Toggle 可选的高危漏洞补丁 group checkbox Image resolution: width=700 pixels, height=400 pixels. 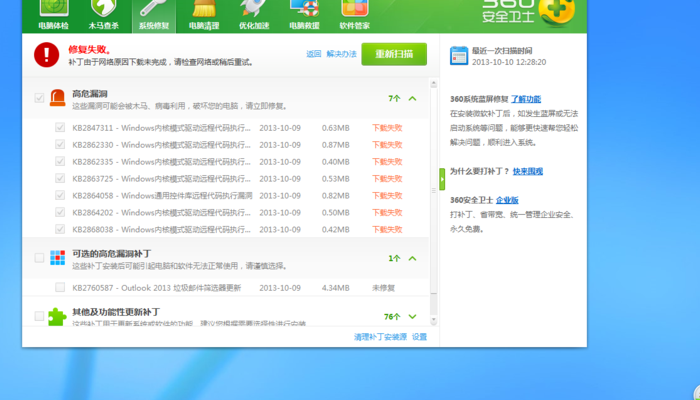[39, 258]
